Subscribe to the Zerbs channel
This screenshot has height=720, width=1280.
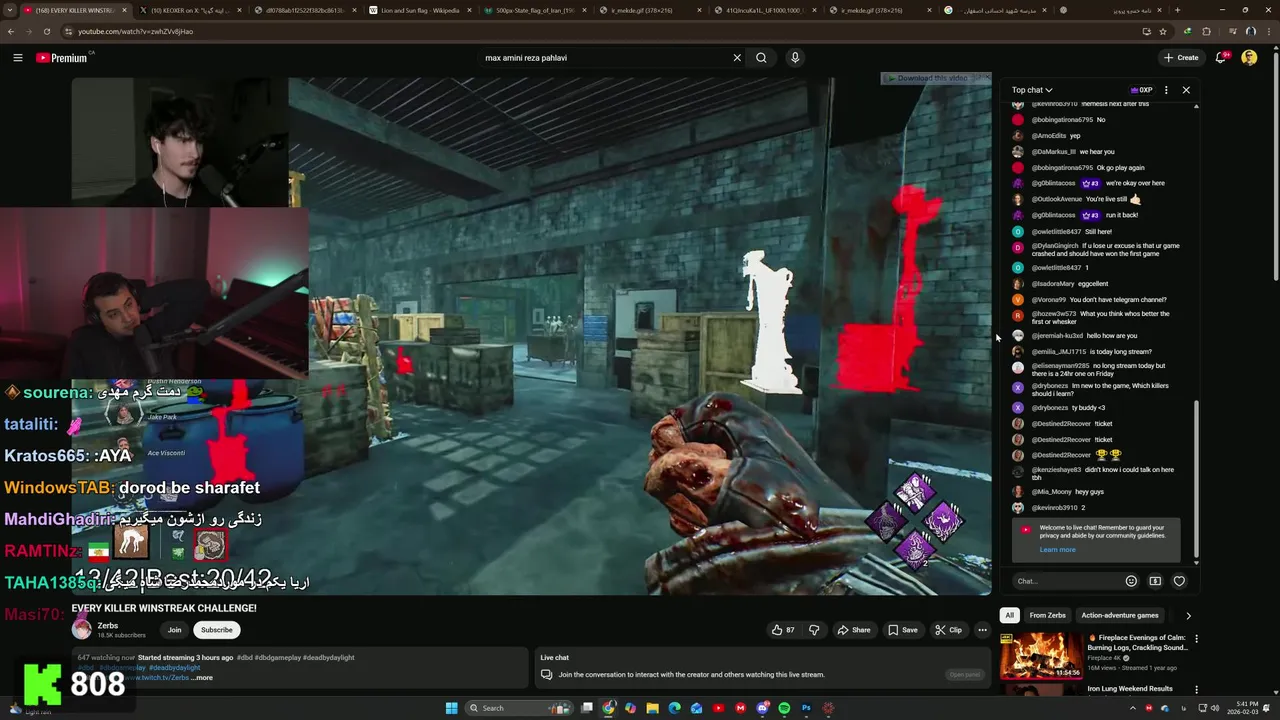tap(216, 630)
